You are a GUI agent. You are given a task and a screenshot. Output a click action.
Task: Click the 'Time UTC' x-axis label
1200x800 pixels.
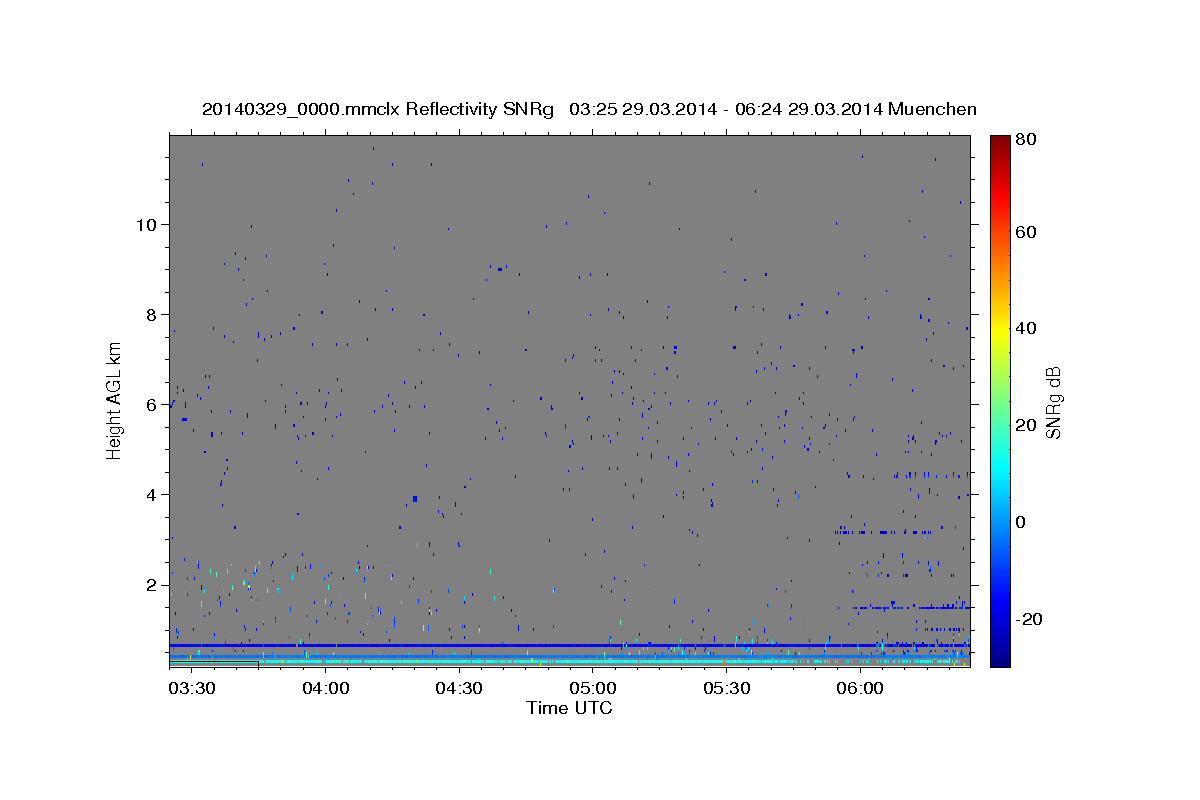[x=569, y=708]
